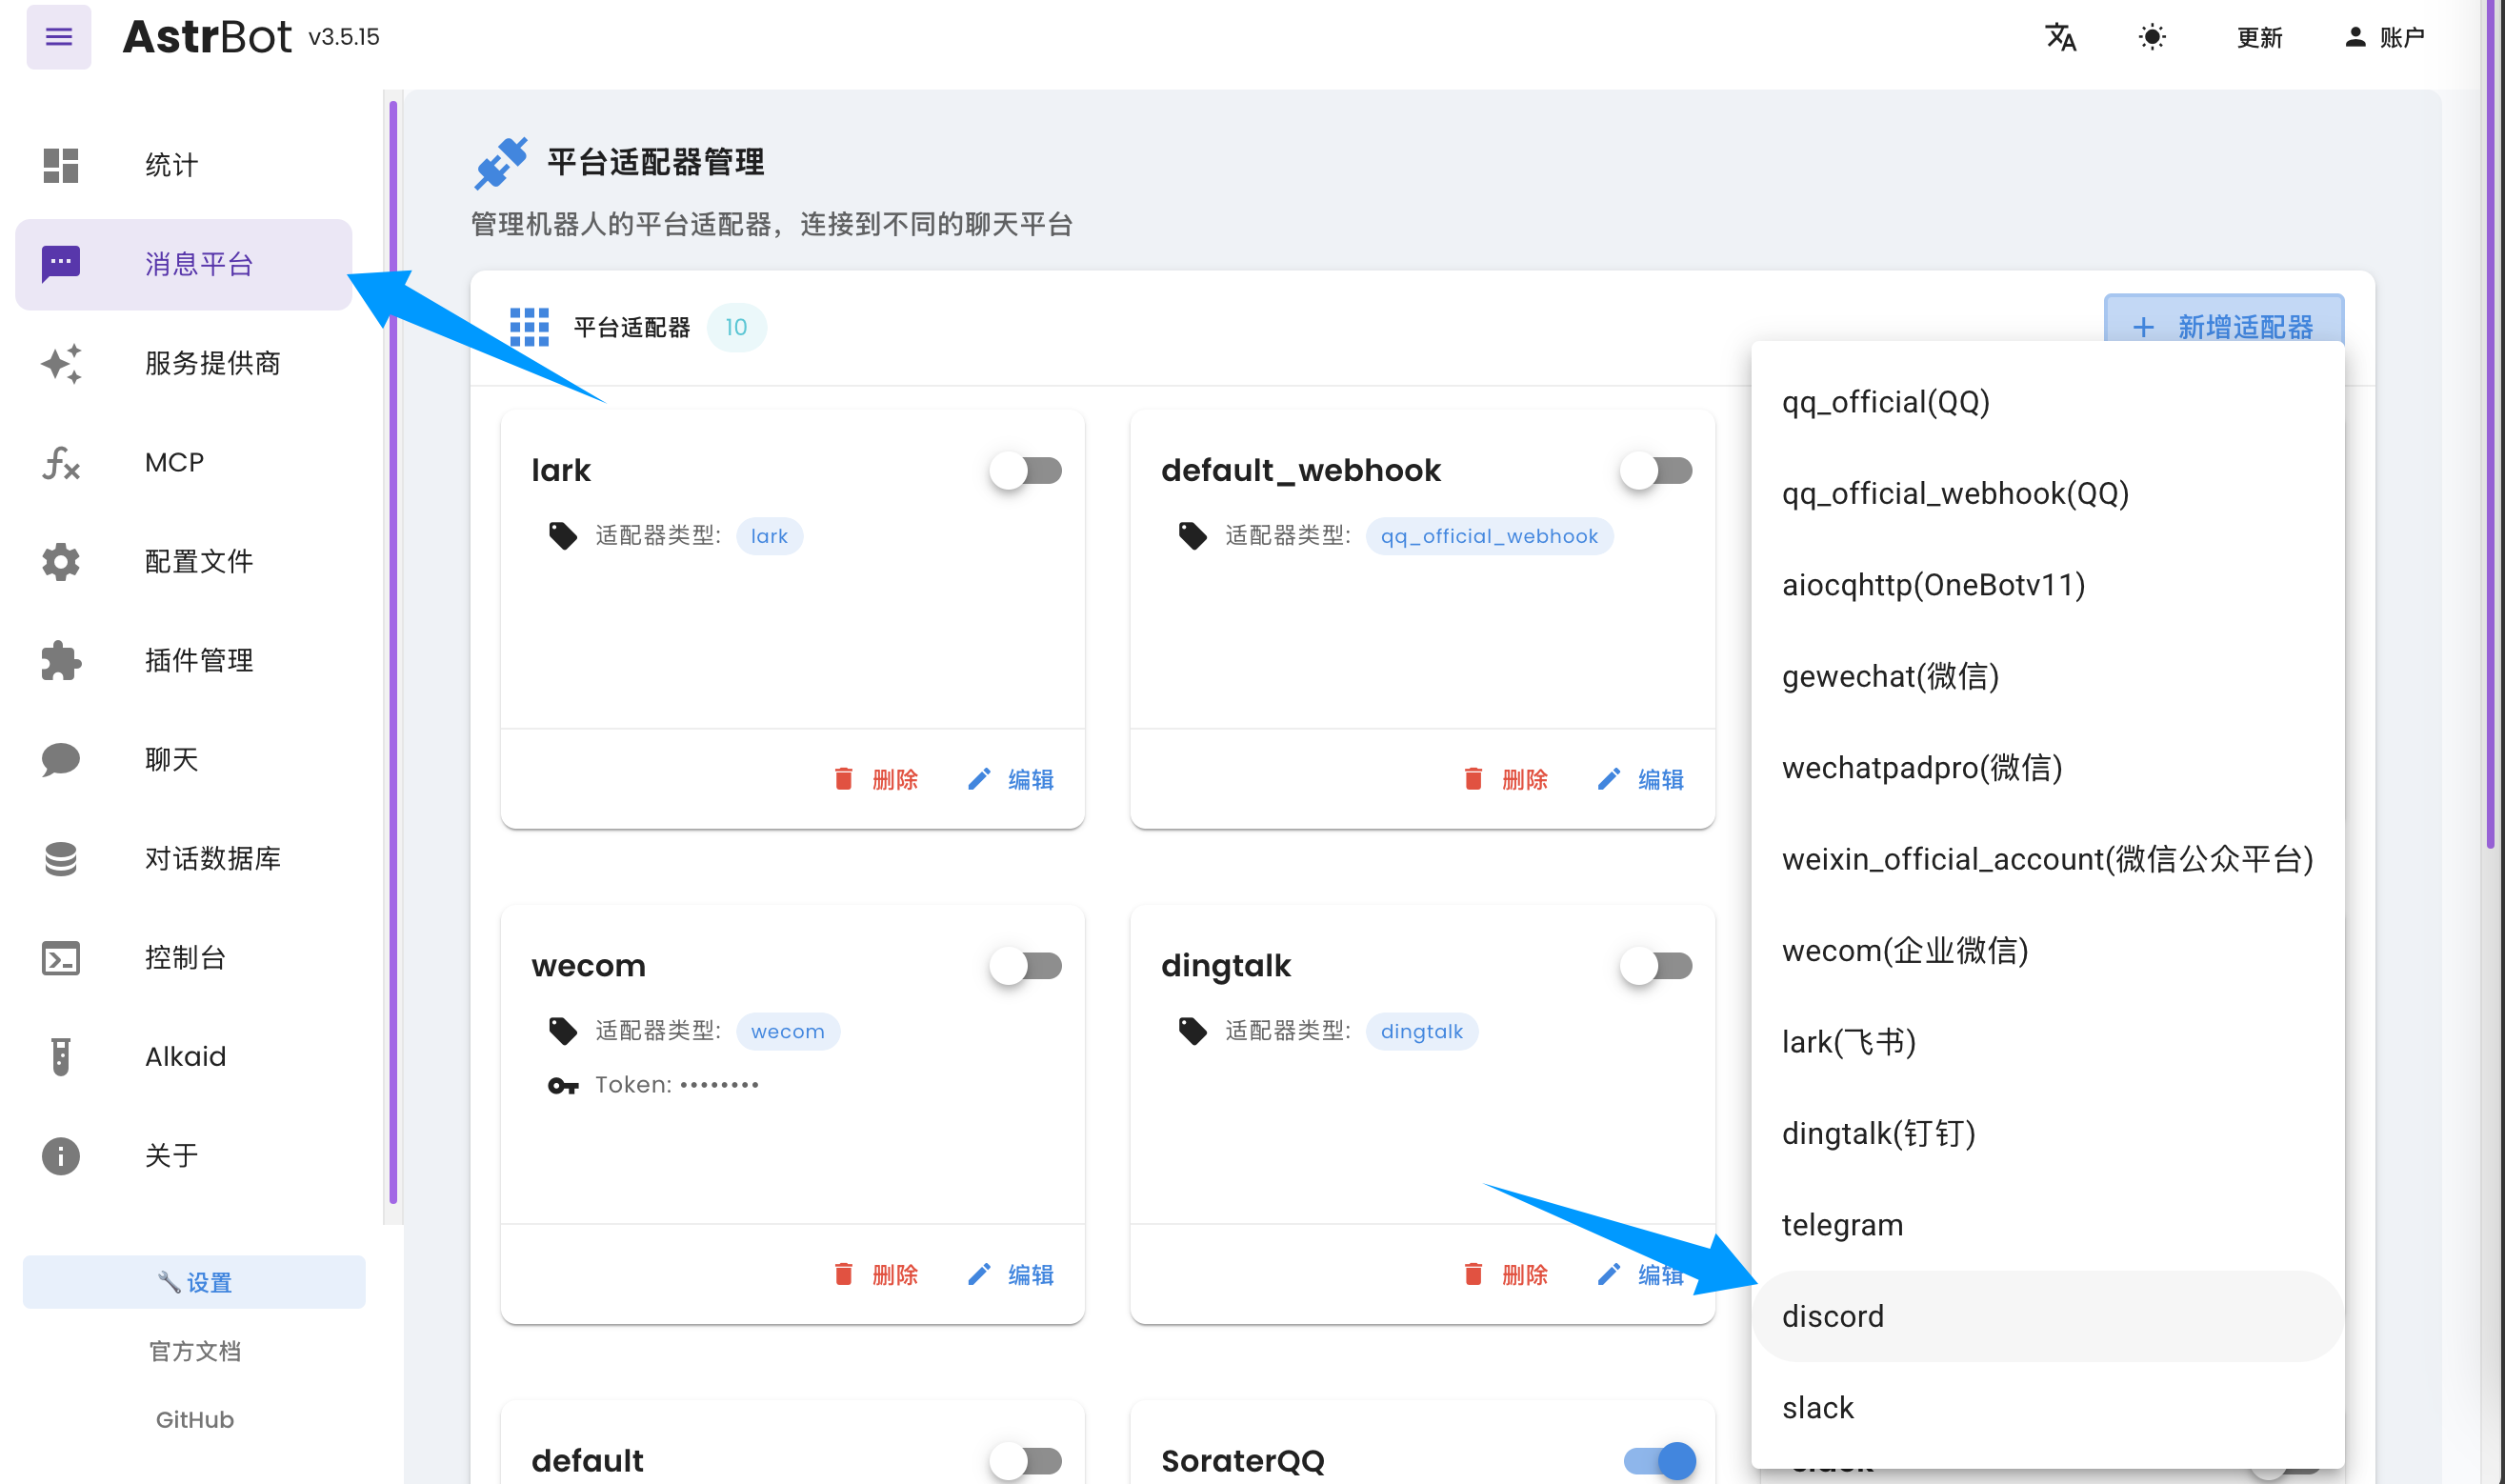This screenshot has width=2505, height=1484.
Task: Click the key icon beside wecom Token
Action: click(563, 1085)
